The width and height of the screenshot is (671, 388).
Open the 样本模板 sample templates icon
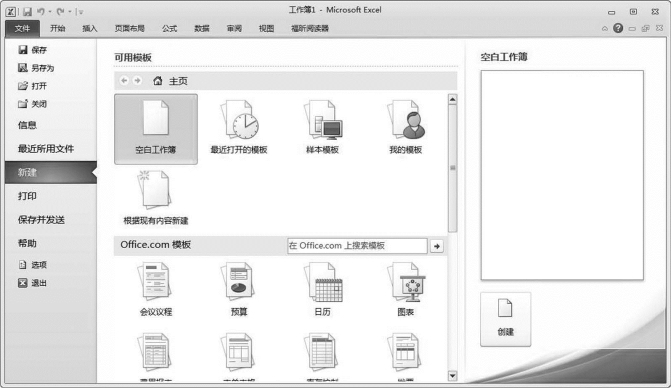tap(322, 127)
